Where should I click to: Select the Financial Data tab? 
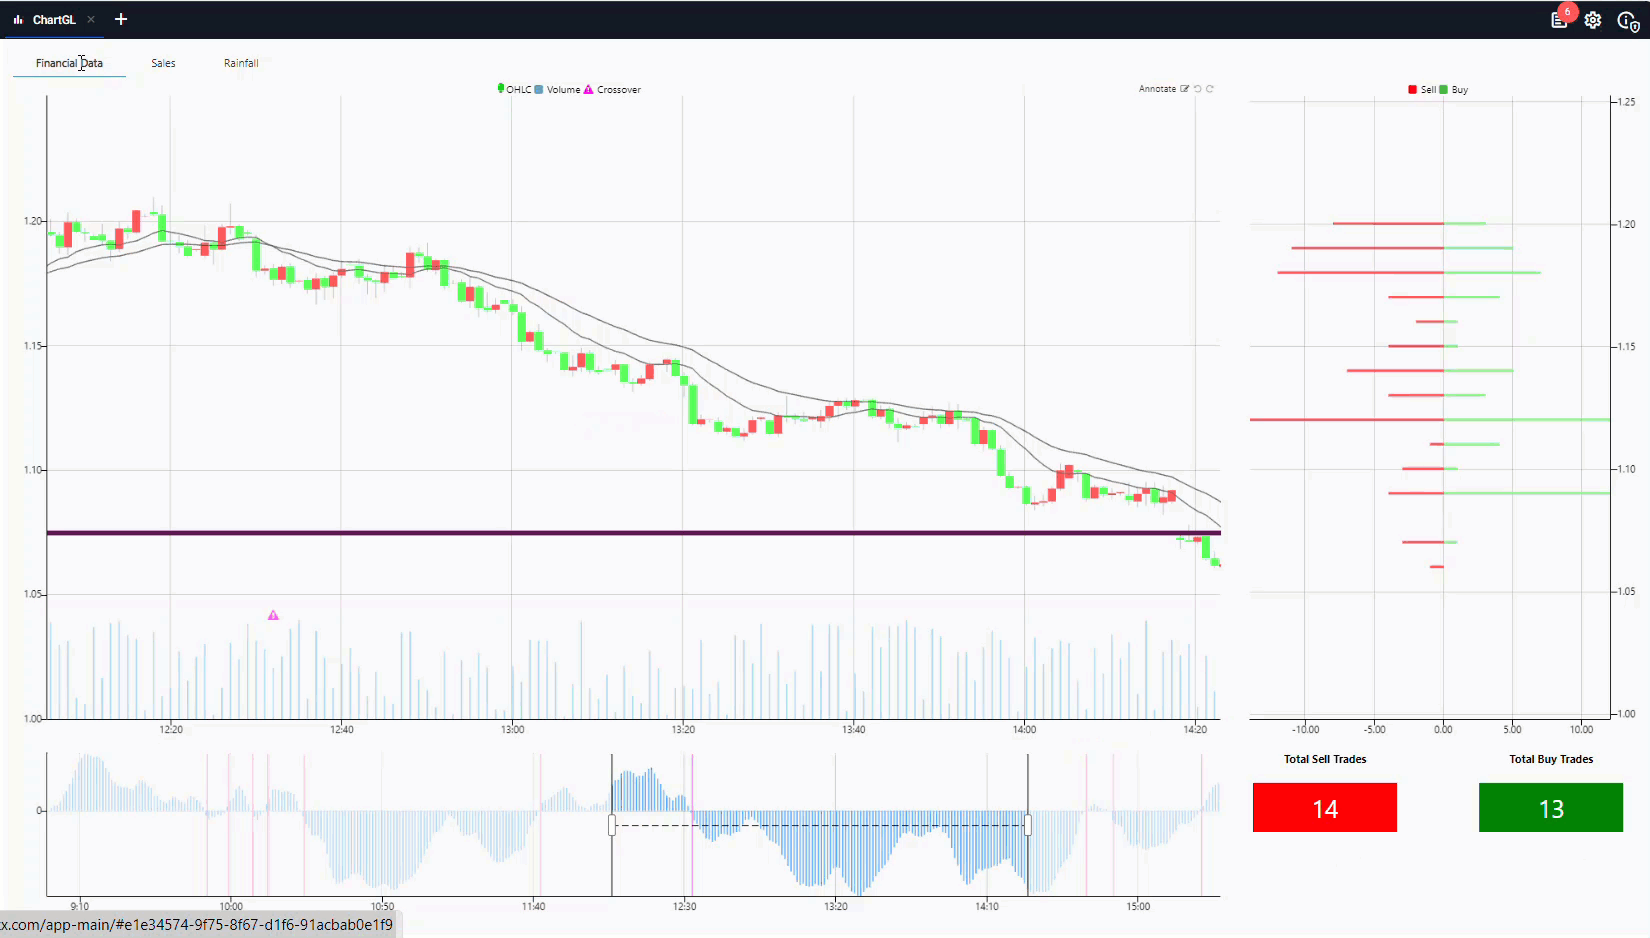tap(69, 63)
